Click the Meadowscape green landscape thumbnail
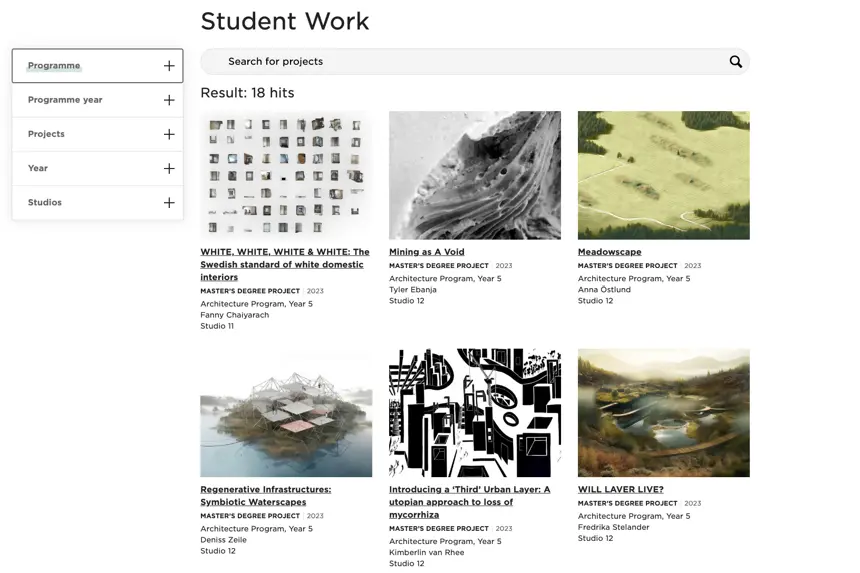This screenshot has height=573, width=860. tap(663, 175)
